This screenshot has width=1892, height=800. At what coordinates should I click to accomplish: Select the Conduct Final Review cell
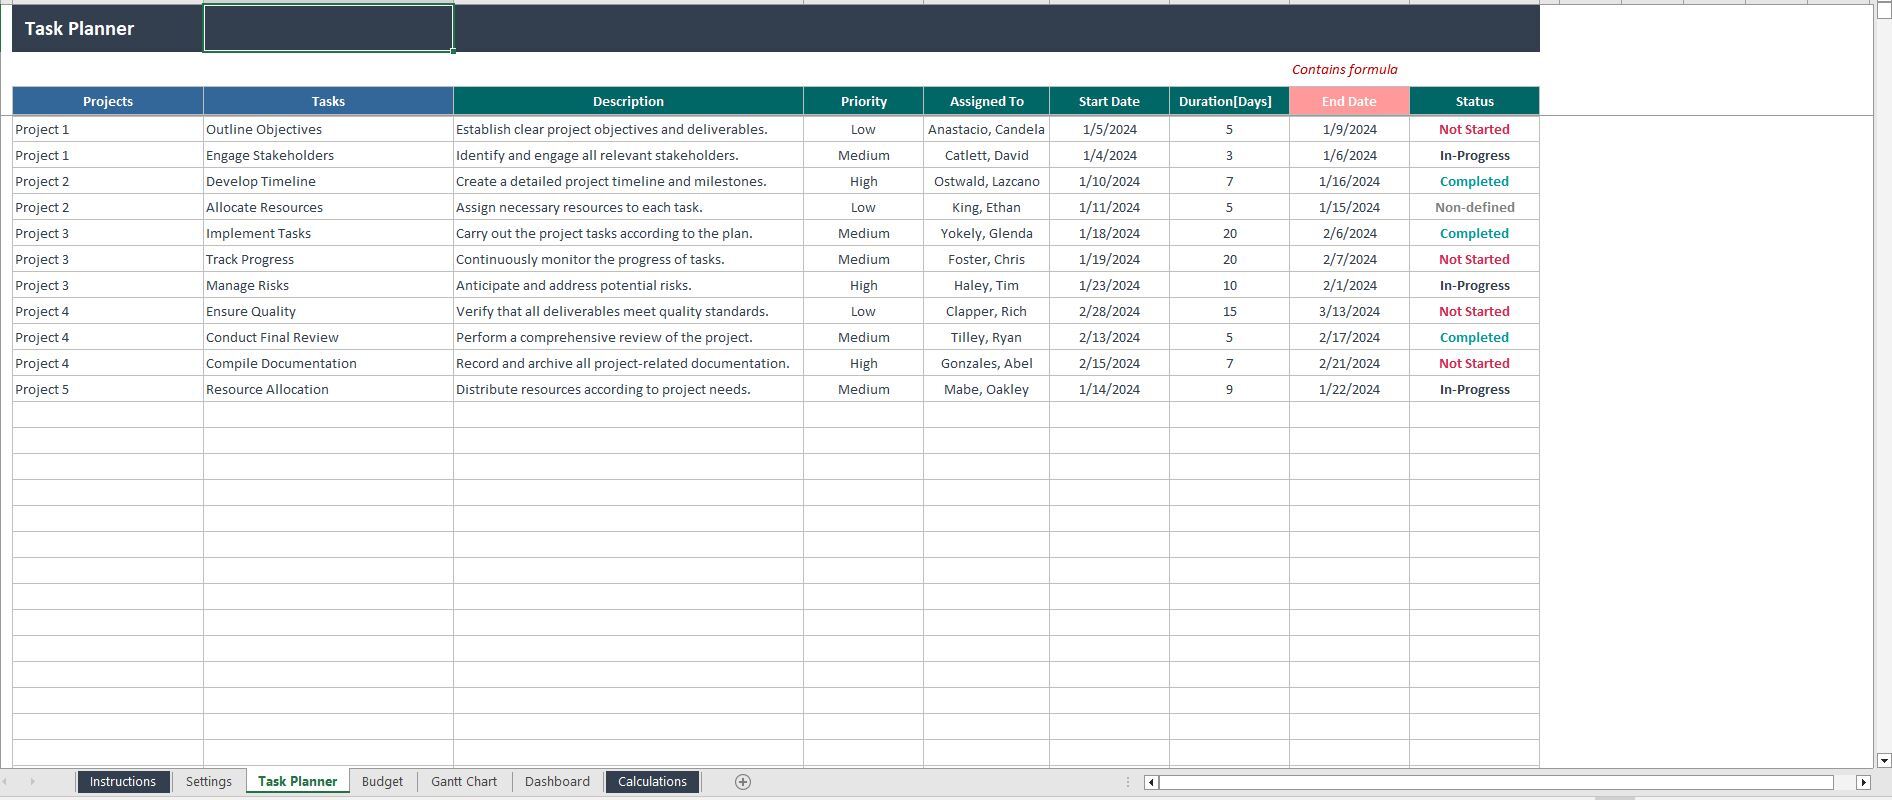click(328, 337)
